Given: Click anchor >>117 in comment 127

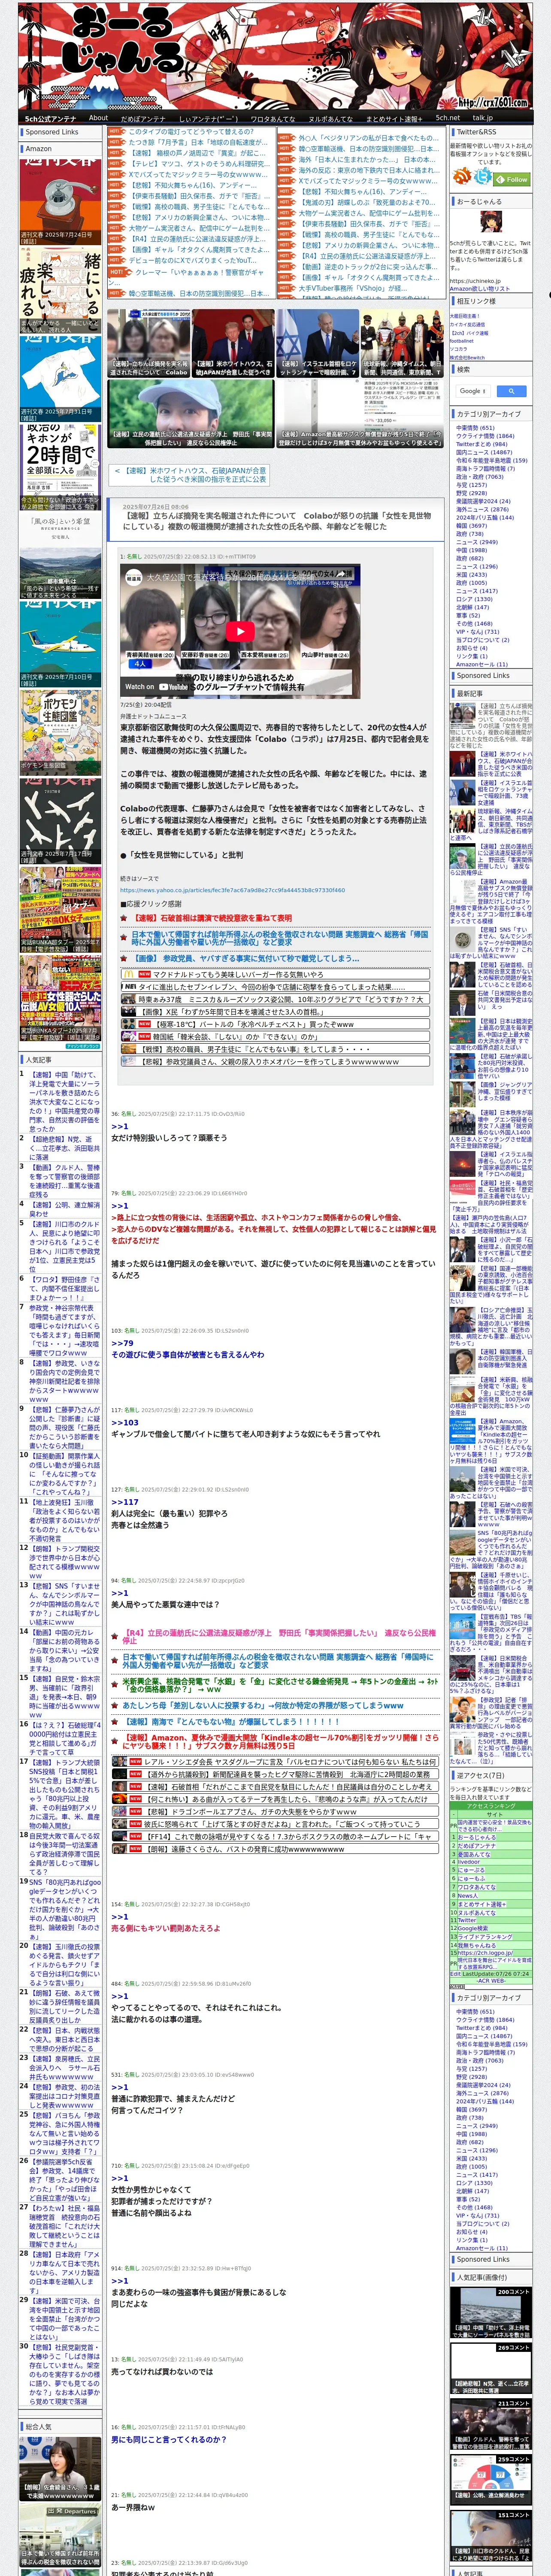Looking at the screenshot, I should 125,1501.
